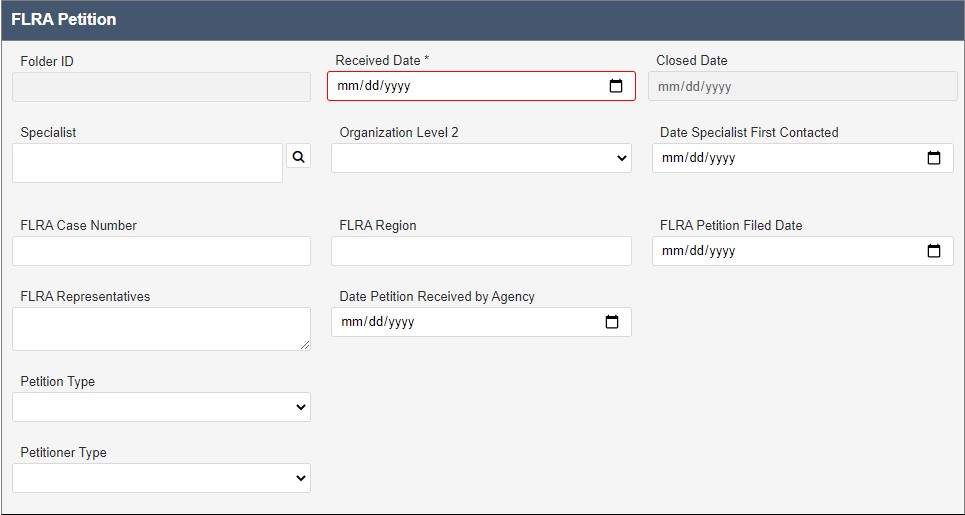Open calendar icon for FLRA Petition Filed Date
Viewport: 965px width, 515px height.
coord(934,251)
